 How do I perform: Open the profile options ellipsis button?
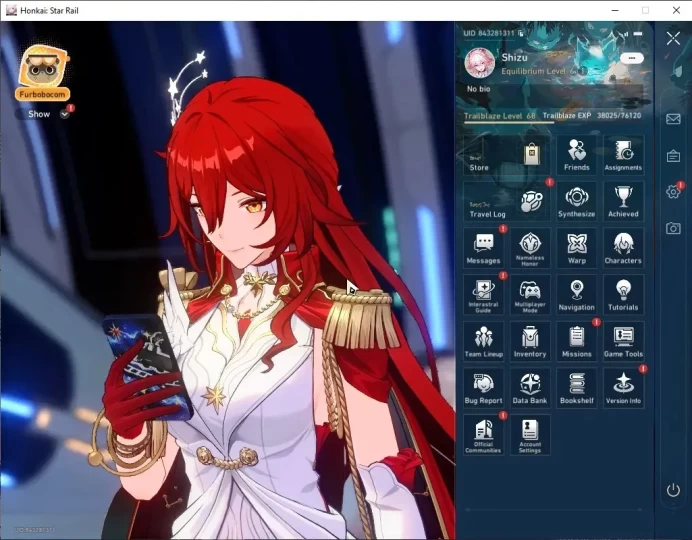pos(632,58)
